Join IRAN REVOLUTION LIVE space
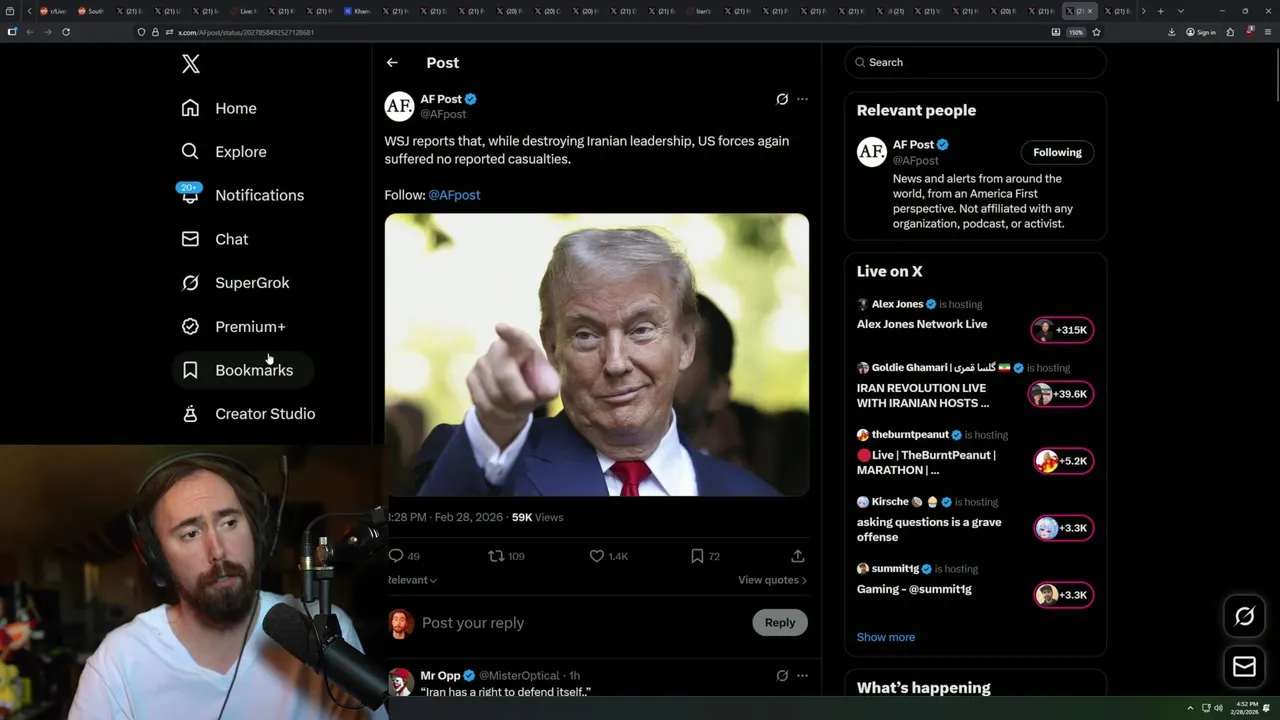The image size is (1280, 720). tap(923, 395)
